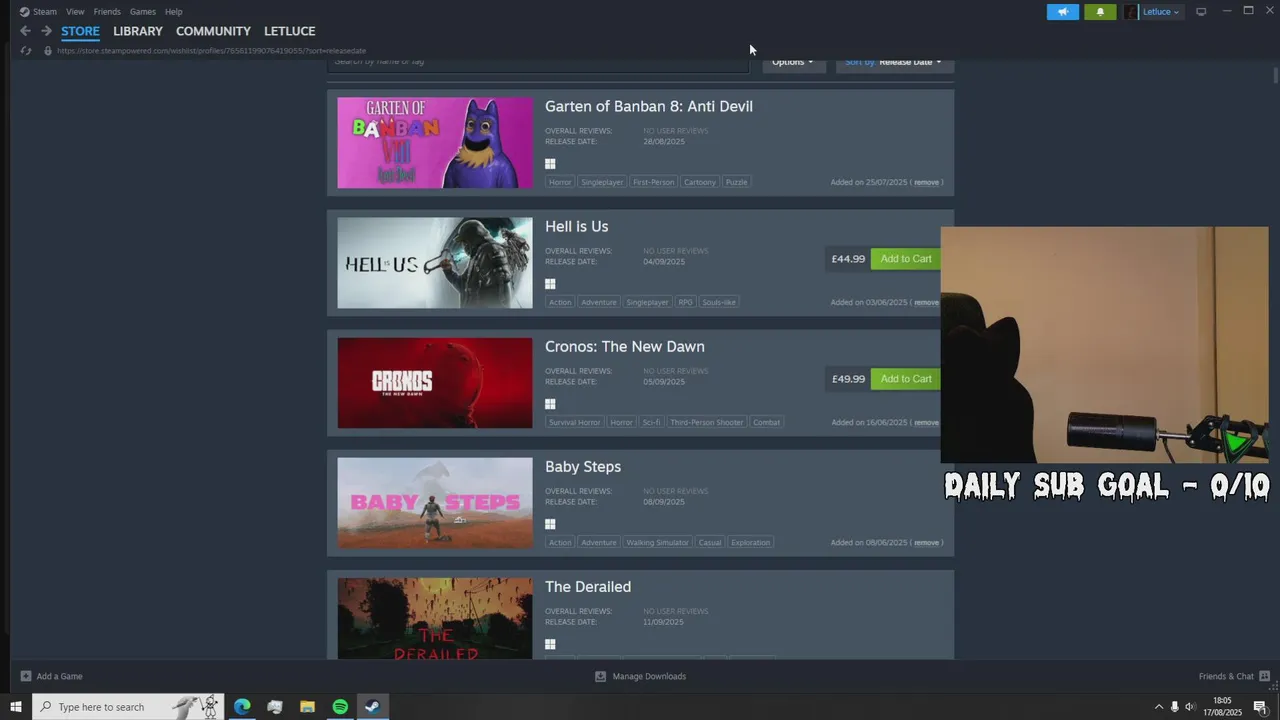Screen dimensions: 1280x720
Task: Remove Baby Steps from wishlist
Action: pos(926,542)
